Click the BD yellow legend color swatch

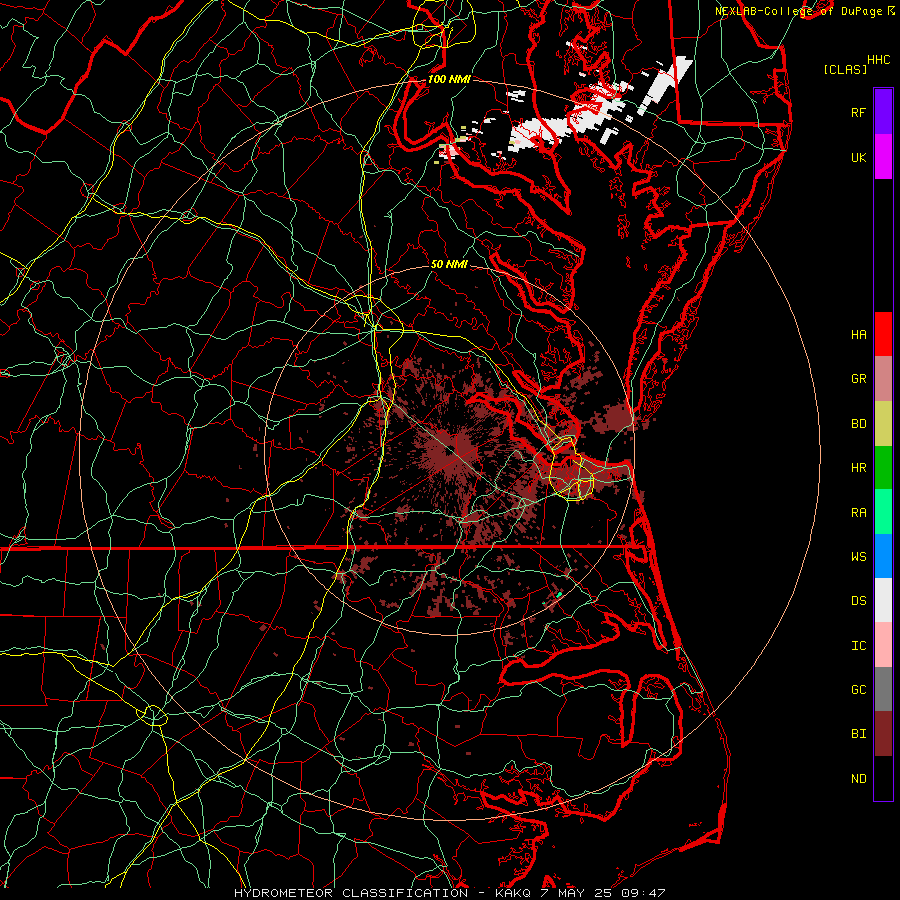point(883,423)
